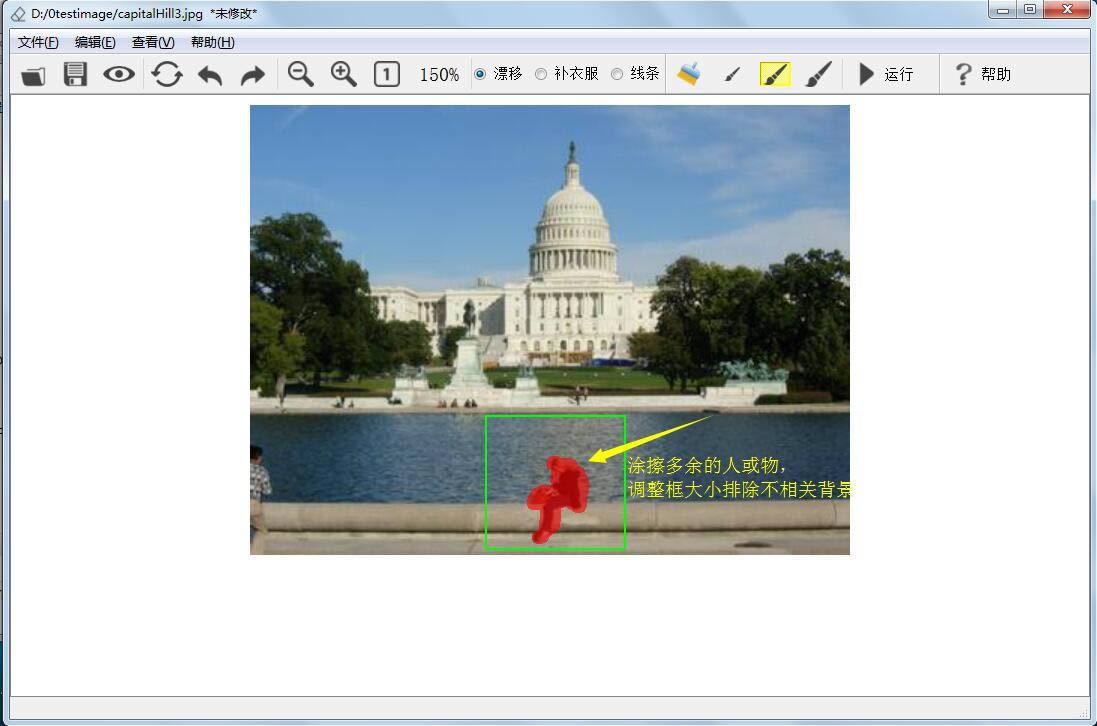Open the 查看(V) menu
1097x726 pixels.
click(153, 43)
